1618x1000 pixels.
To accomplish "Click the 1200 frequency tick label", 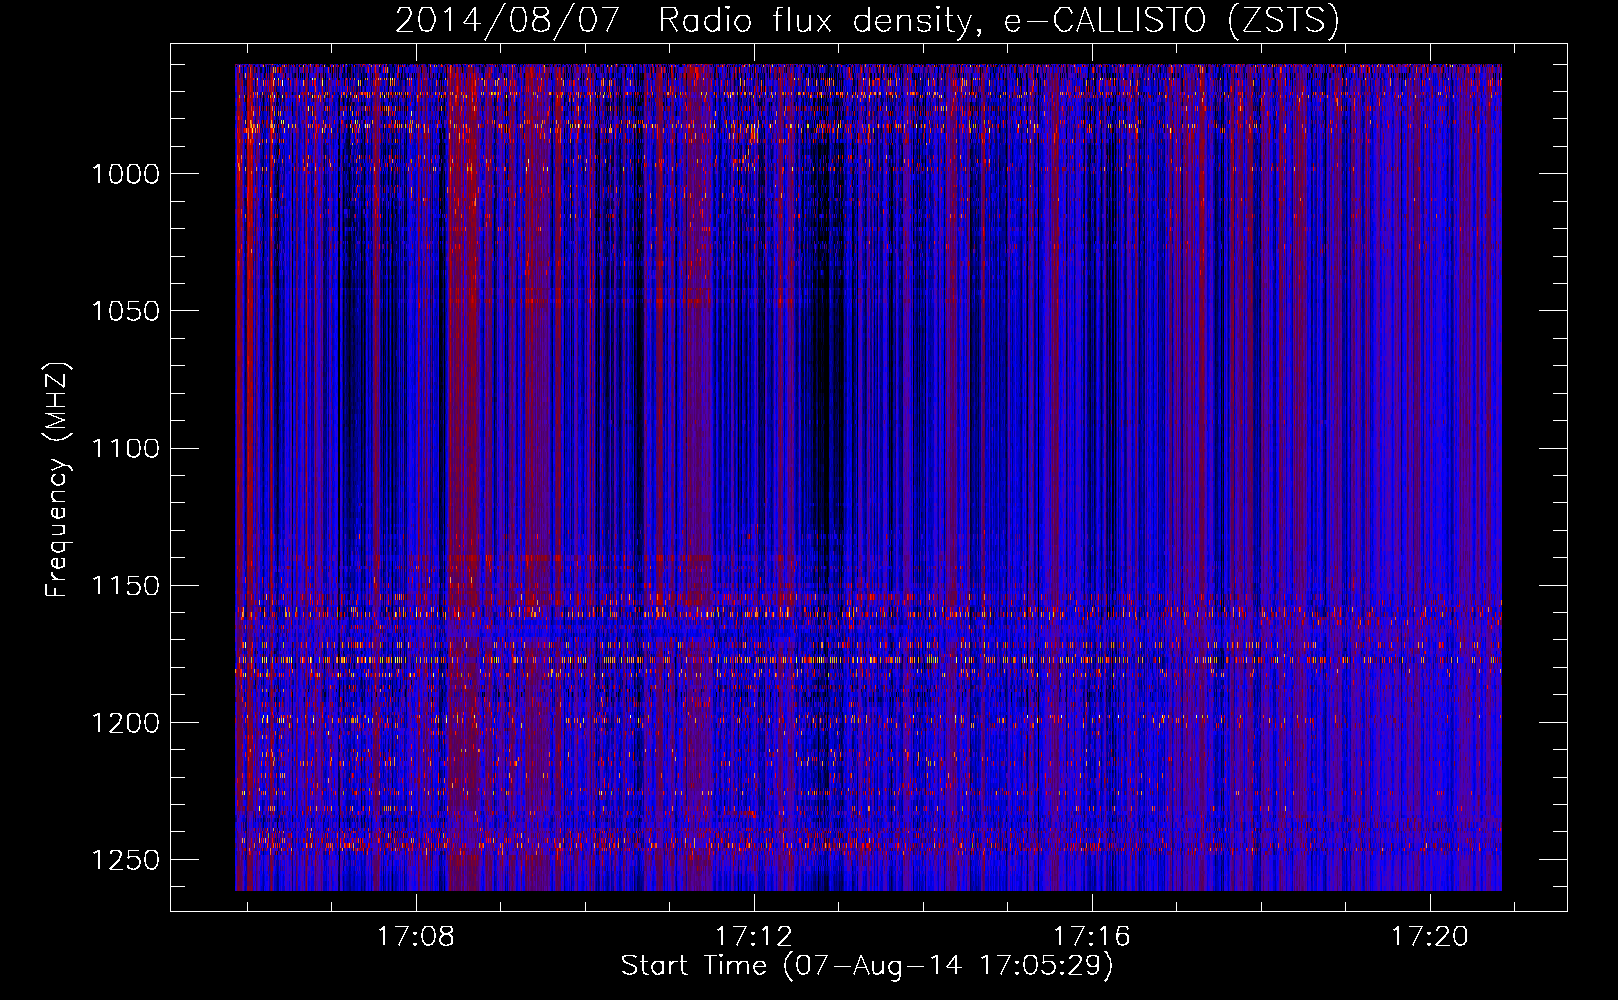I will click(x=125, y=722).
